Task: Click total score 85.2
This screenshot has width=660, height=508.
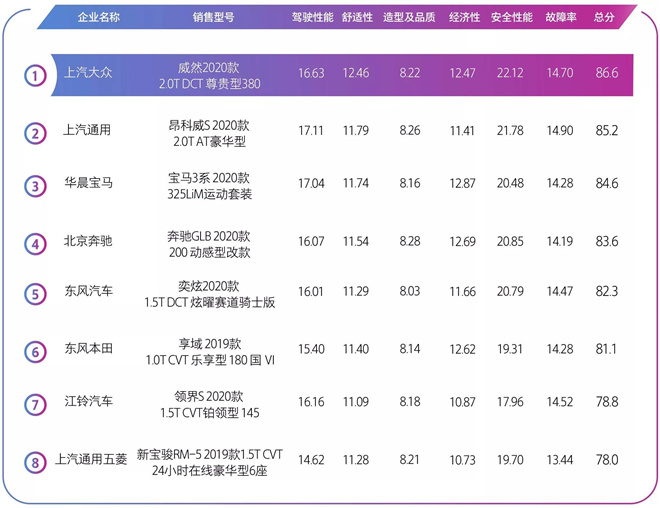Action: pos(607,130)
